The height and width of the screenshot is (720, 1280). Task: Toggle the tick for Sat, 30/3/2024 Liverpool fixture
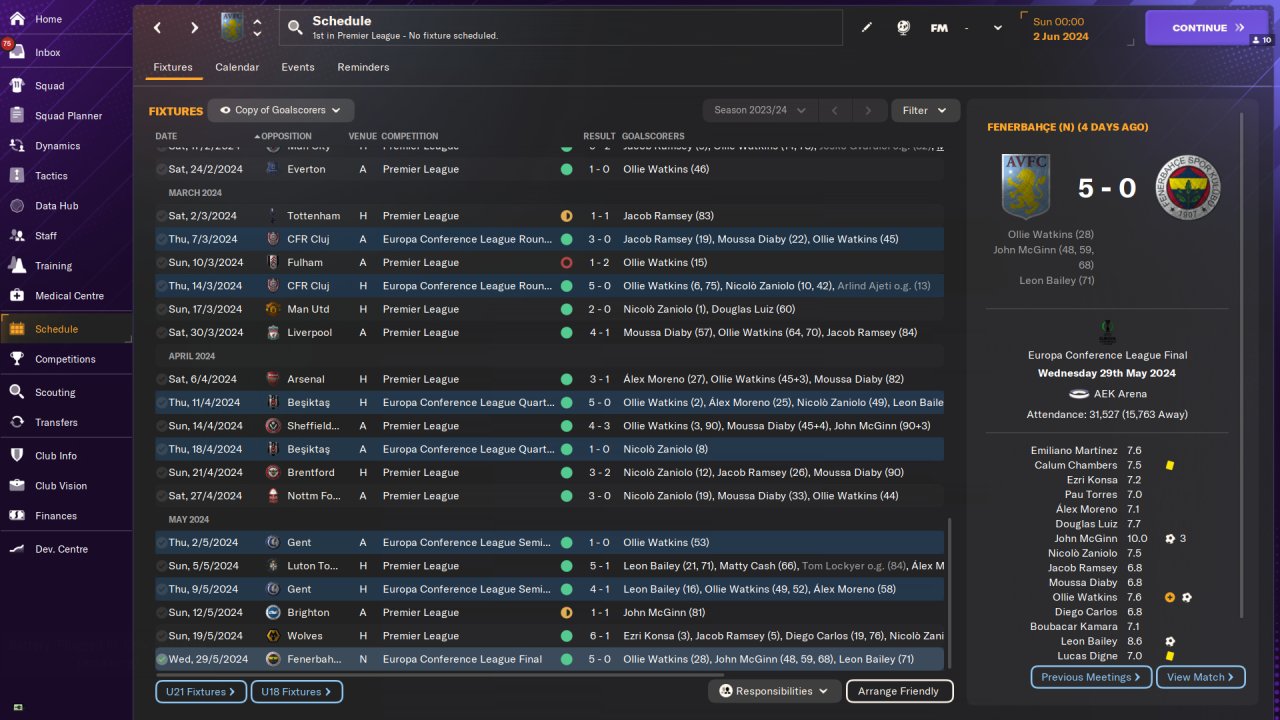pos(162,333)
